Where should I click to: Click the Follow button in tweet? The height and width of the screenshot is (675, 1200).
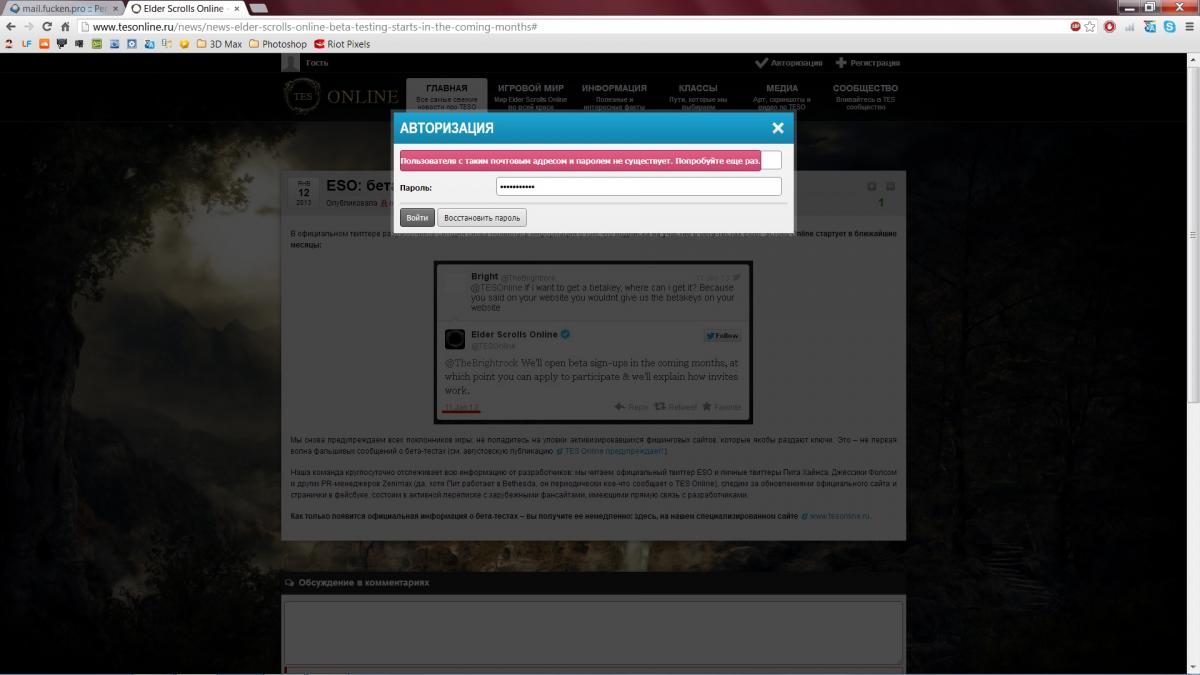pos(722,336)
